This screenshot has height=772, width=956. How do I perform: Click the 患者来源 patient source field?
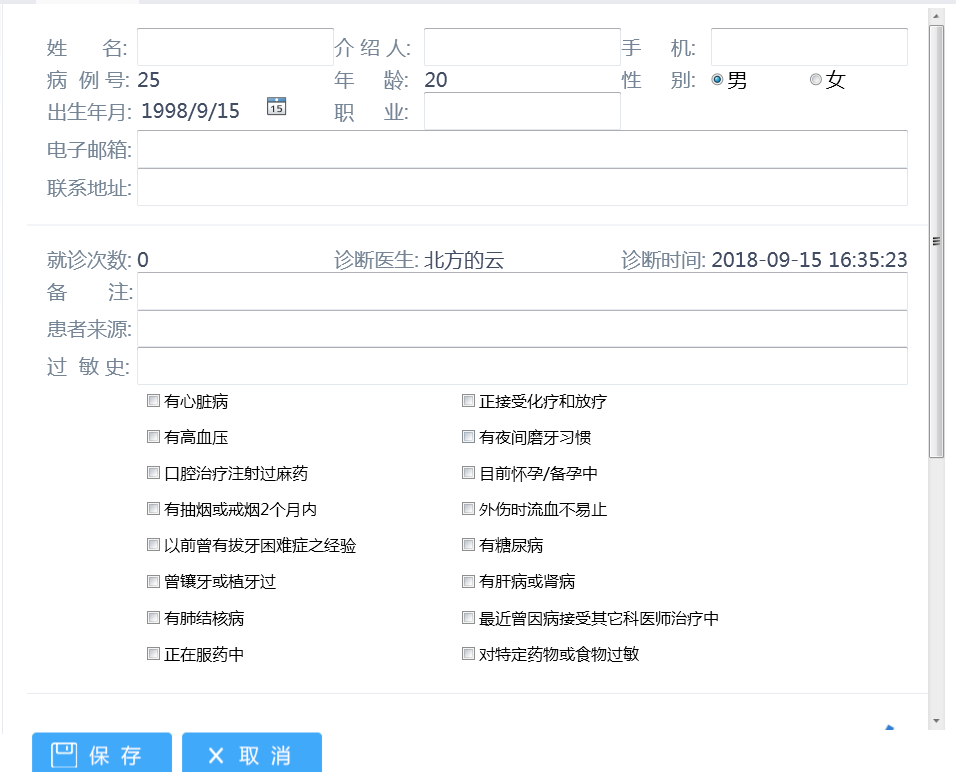click(x=522, y=329)
